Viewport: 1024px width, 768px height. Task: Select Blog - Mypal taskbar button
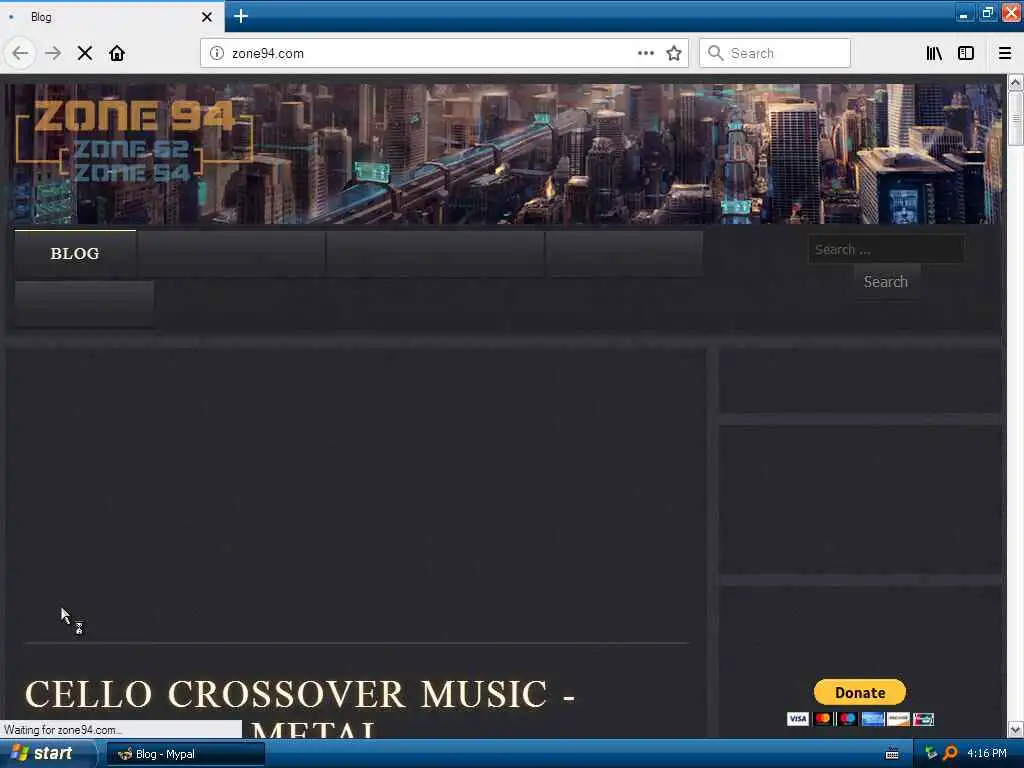[x=185, y=754]
